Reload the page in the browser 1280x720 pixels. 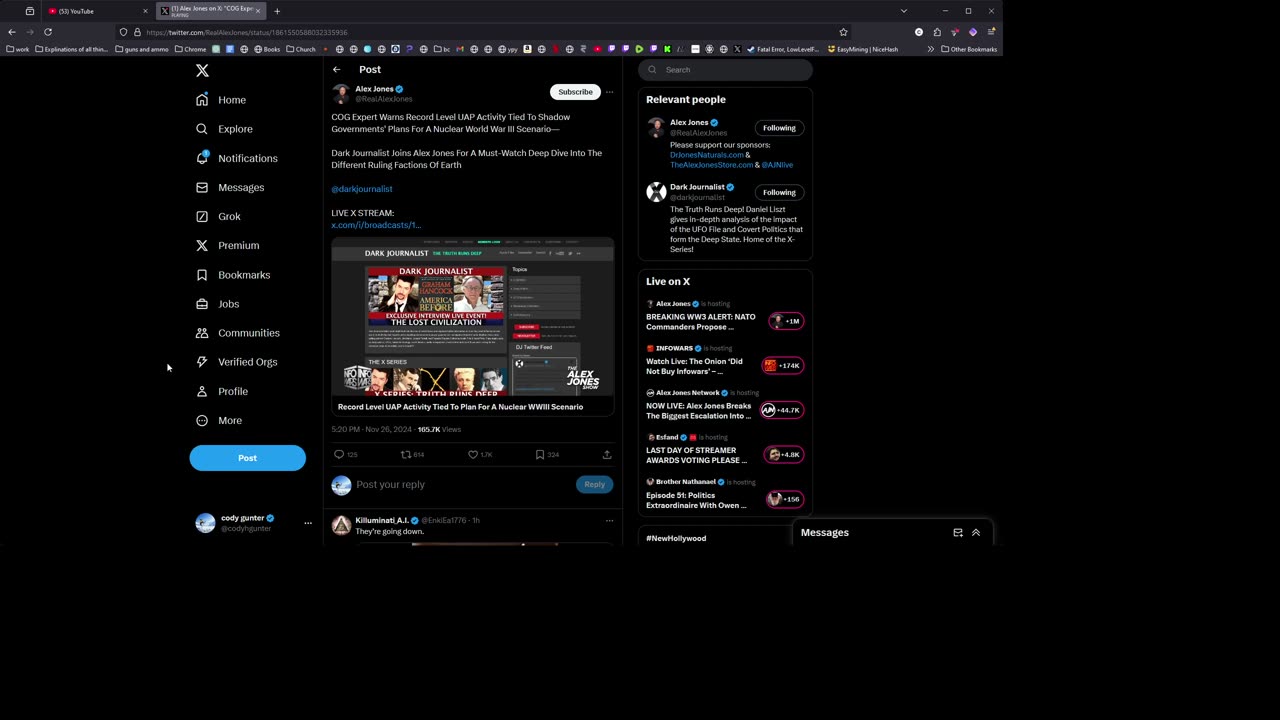tap(47, 32)
